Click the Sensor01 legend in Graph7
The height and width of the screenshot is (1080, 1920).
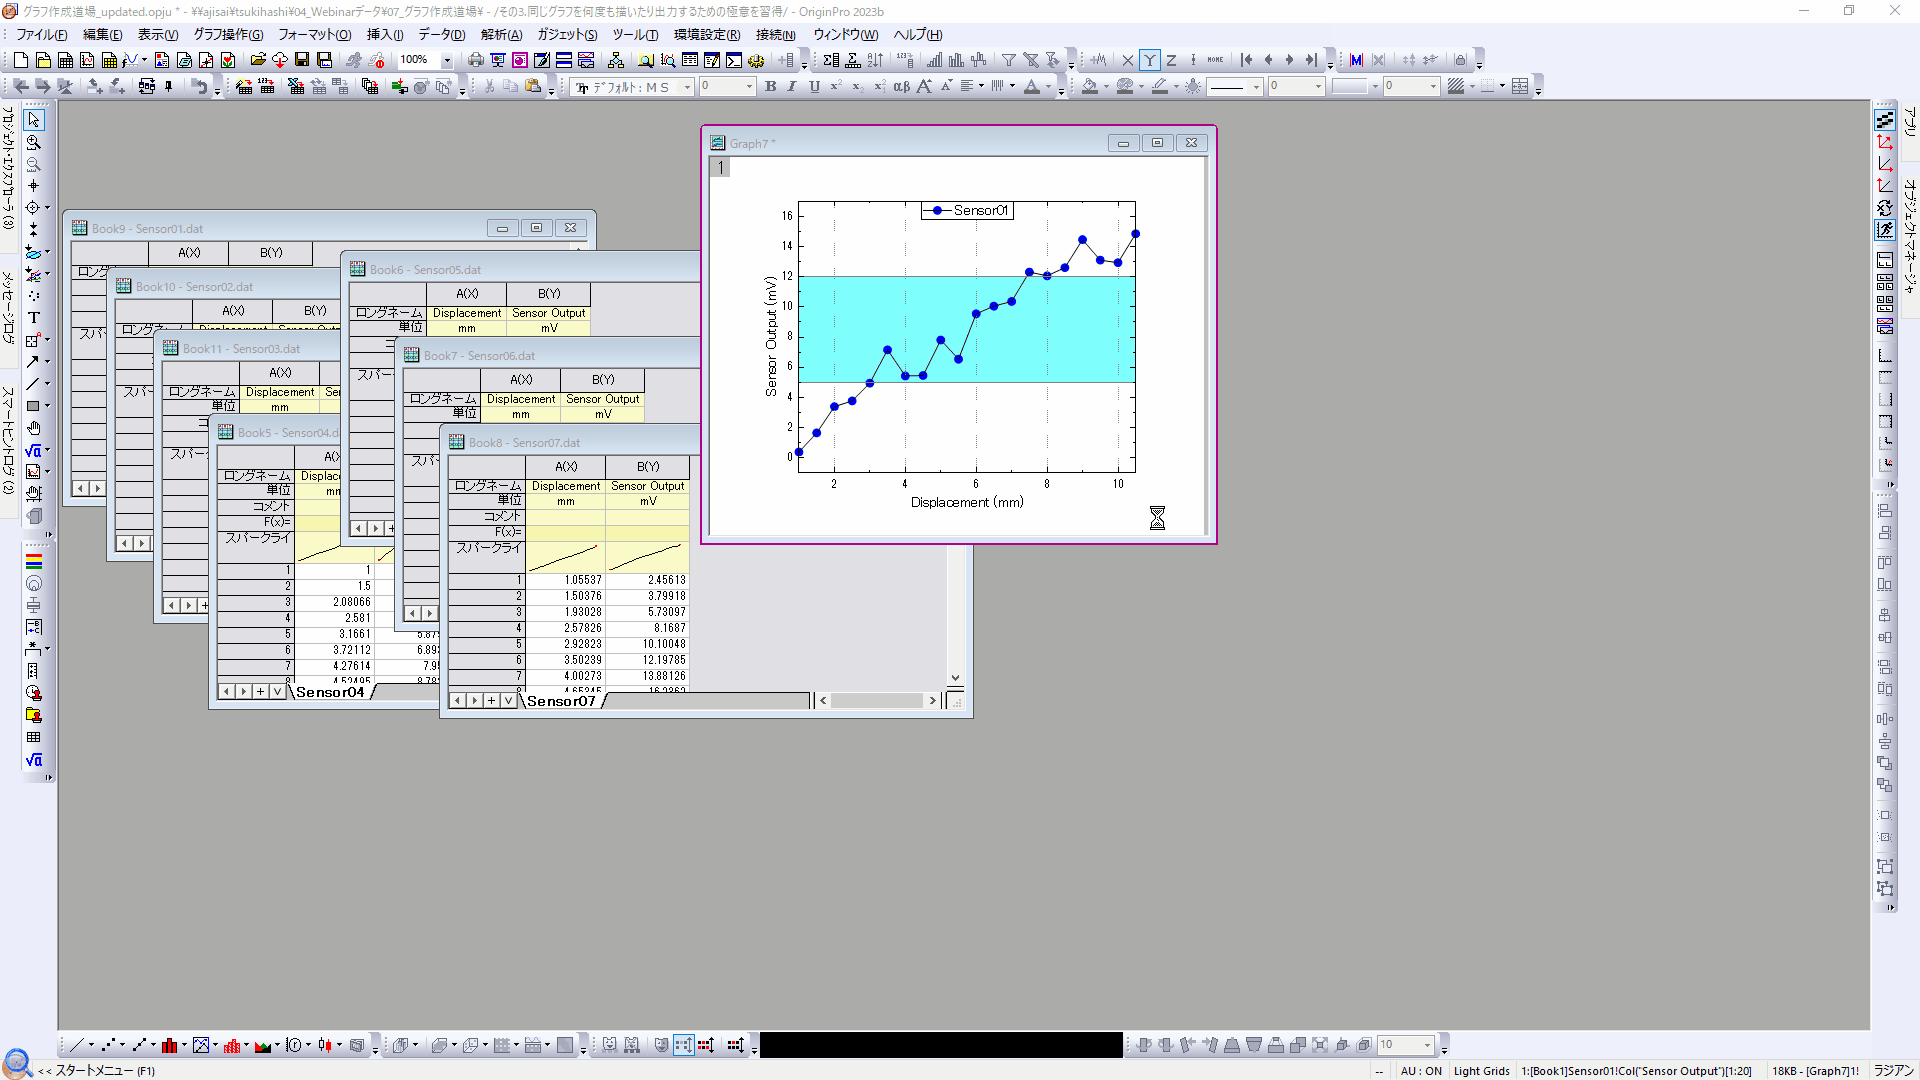(967, 211)
